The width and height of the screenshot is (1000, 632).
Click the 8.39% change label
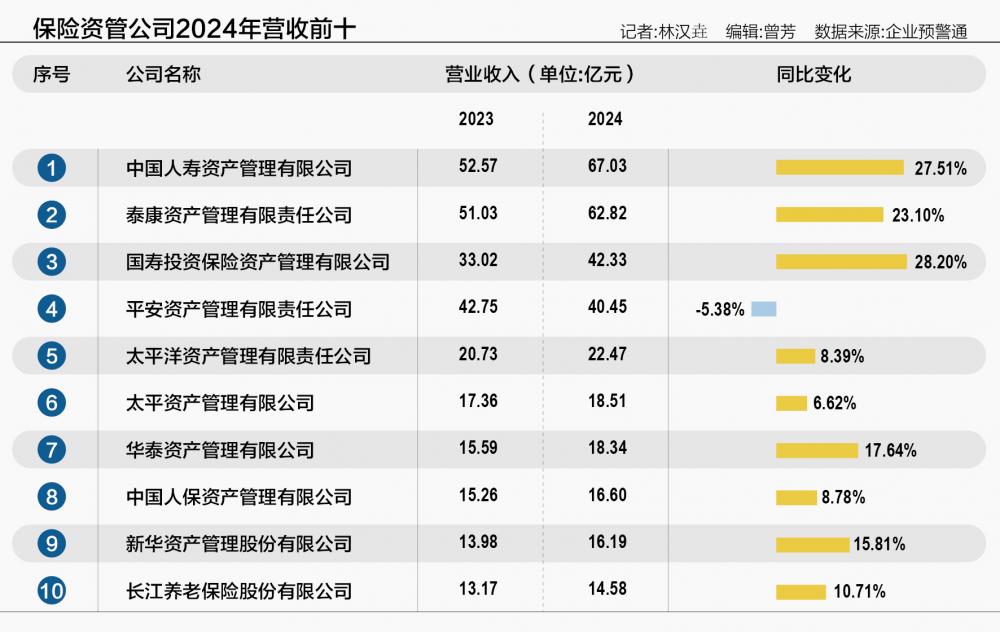(842, 356)
